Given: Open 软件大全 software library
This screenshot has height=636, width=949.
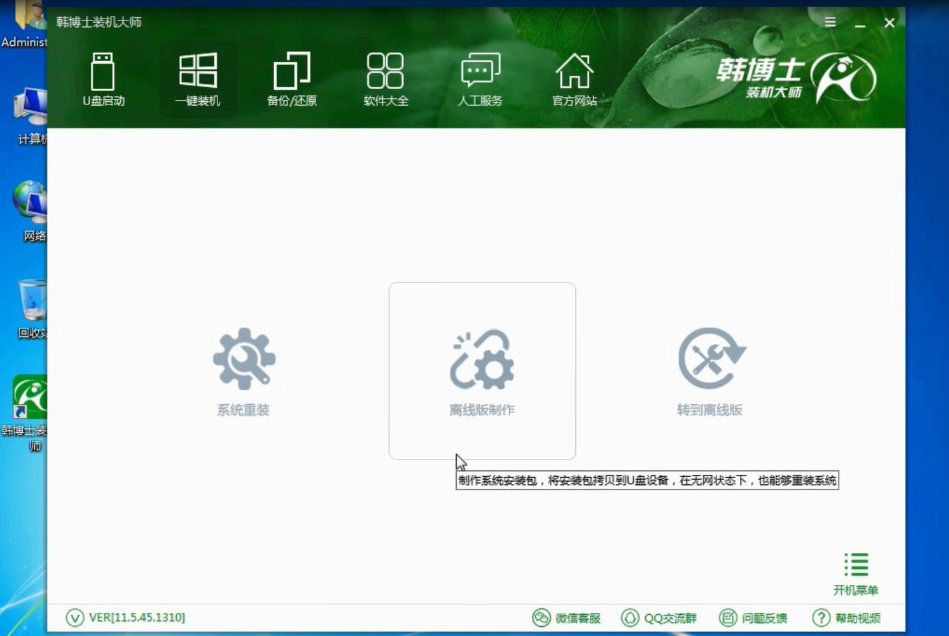Looking at the screenshot, I should (x=385, y=80).
